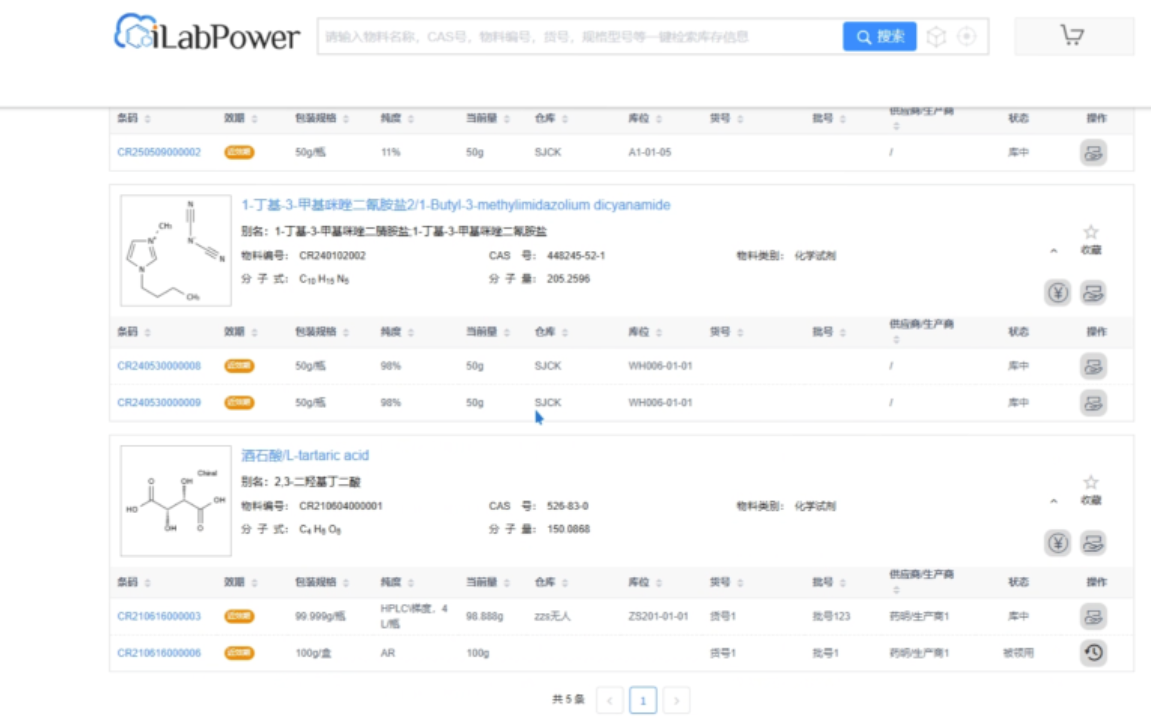Open the tartaric acid structure thumbnail
This screenshot has width=1151, height=724.
point(175,501)
